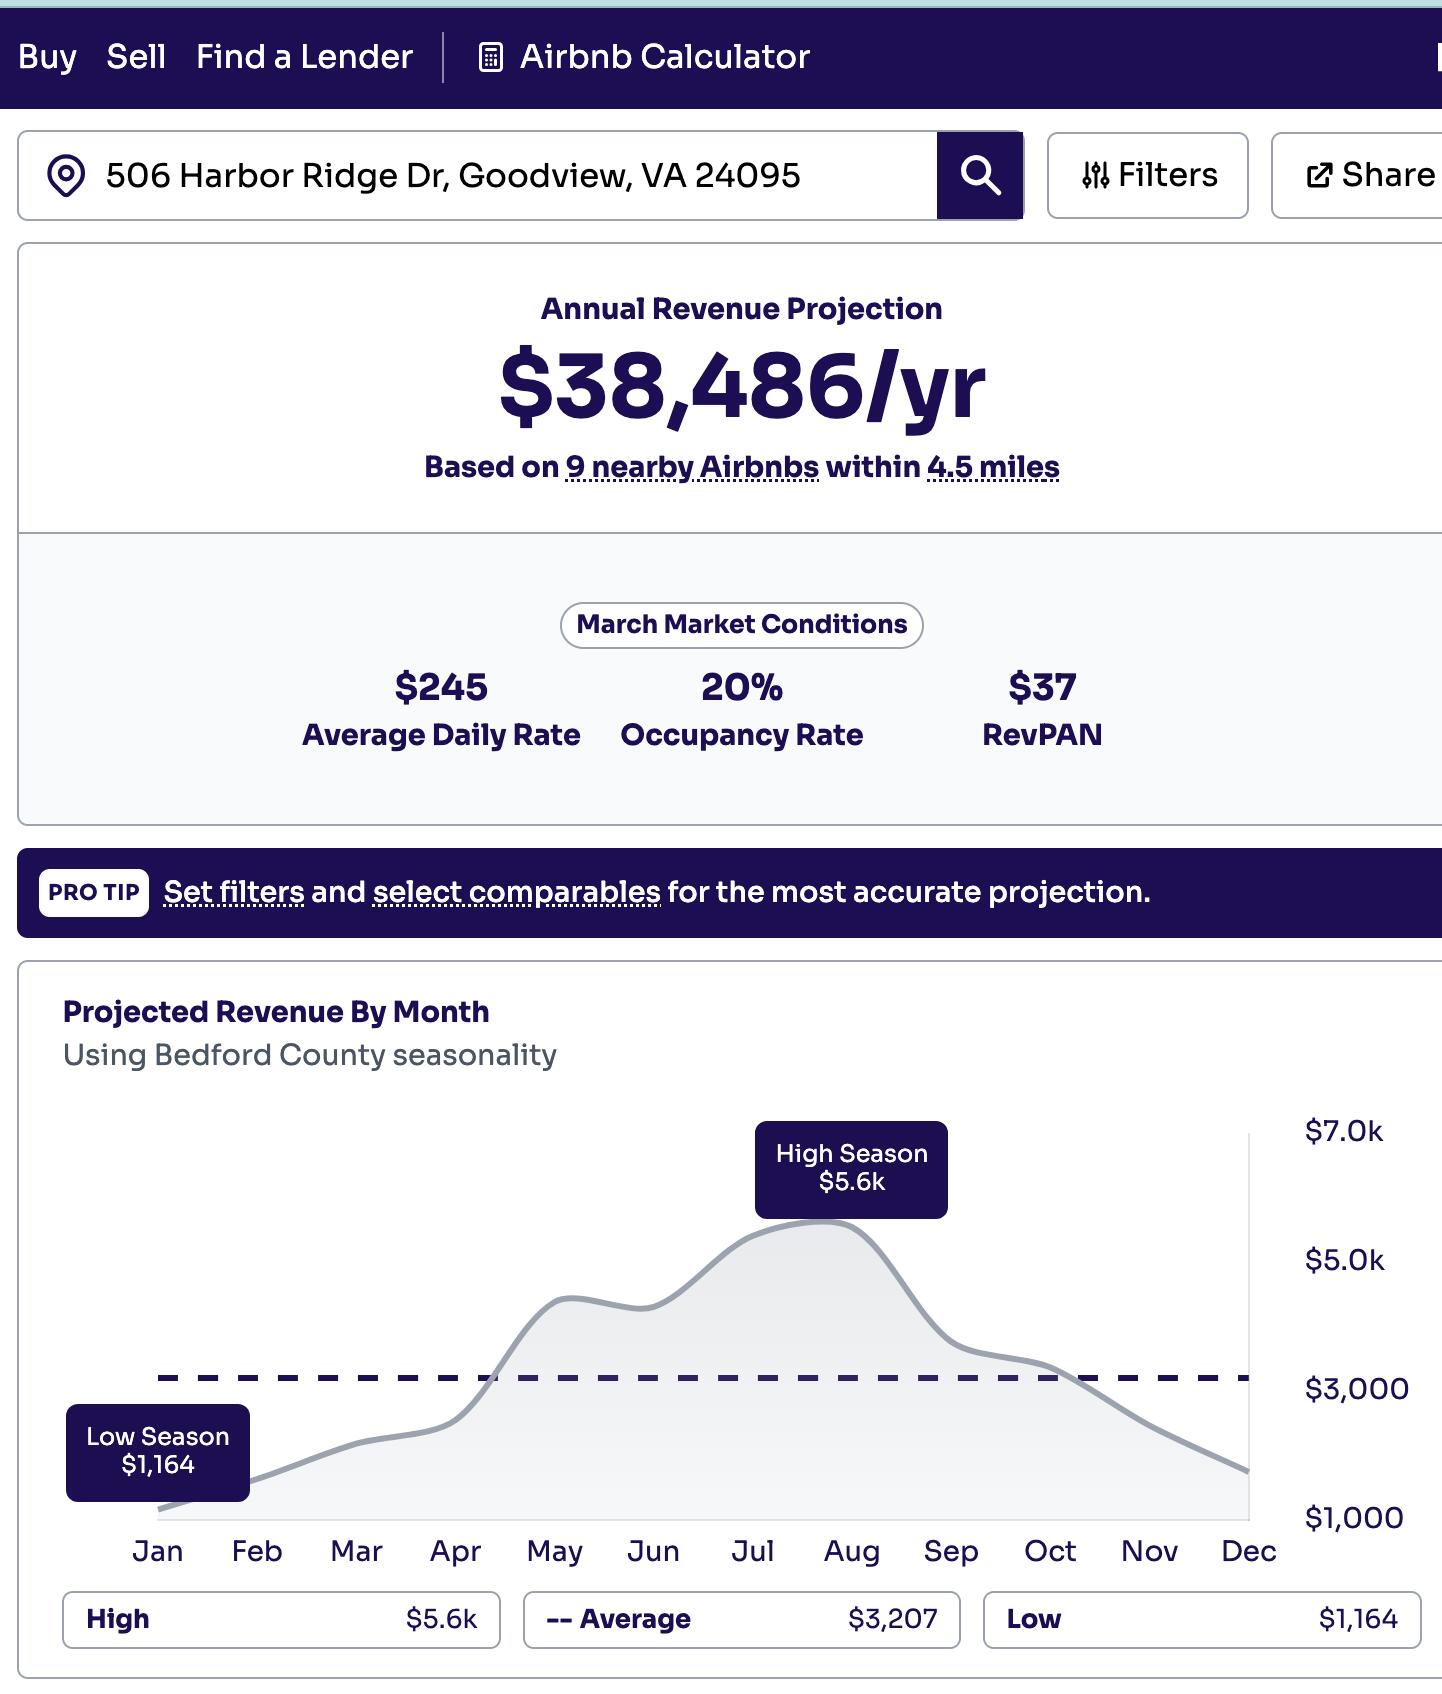Click the 4.5 miles radius link

[x=993, y=467]
